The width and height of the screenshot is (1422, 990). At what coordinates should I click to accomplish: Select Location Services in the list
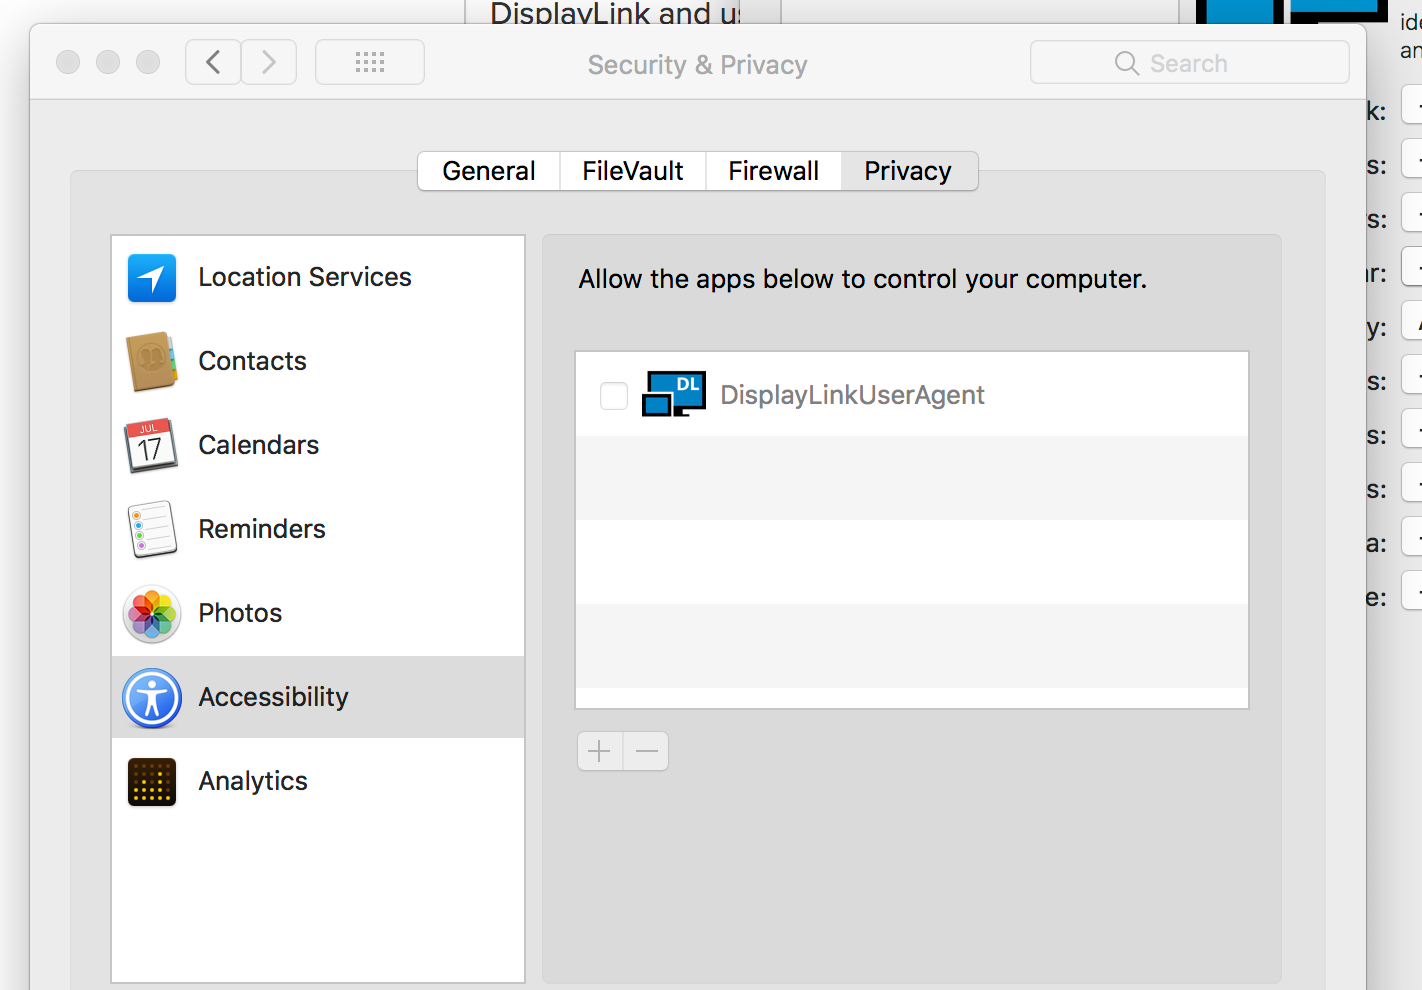coord(318,278)
